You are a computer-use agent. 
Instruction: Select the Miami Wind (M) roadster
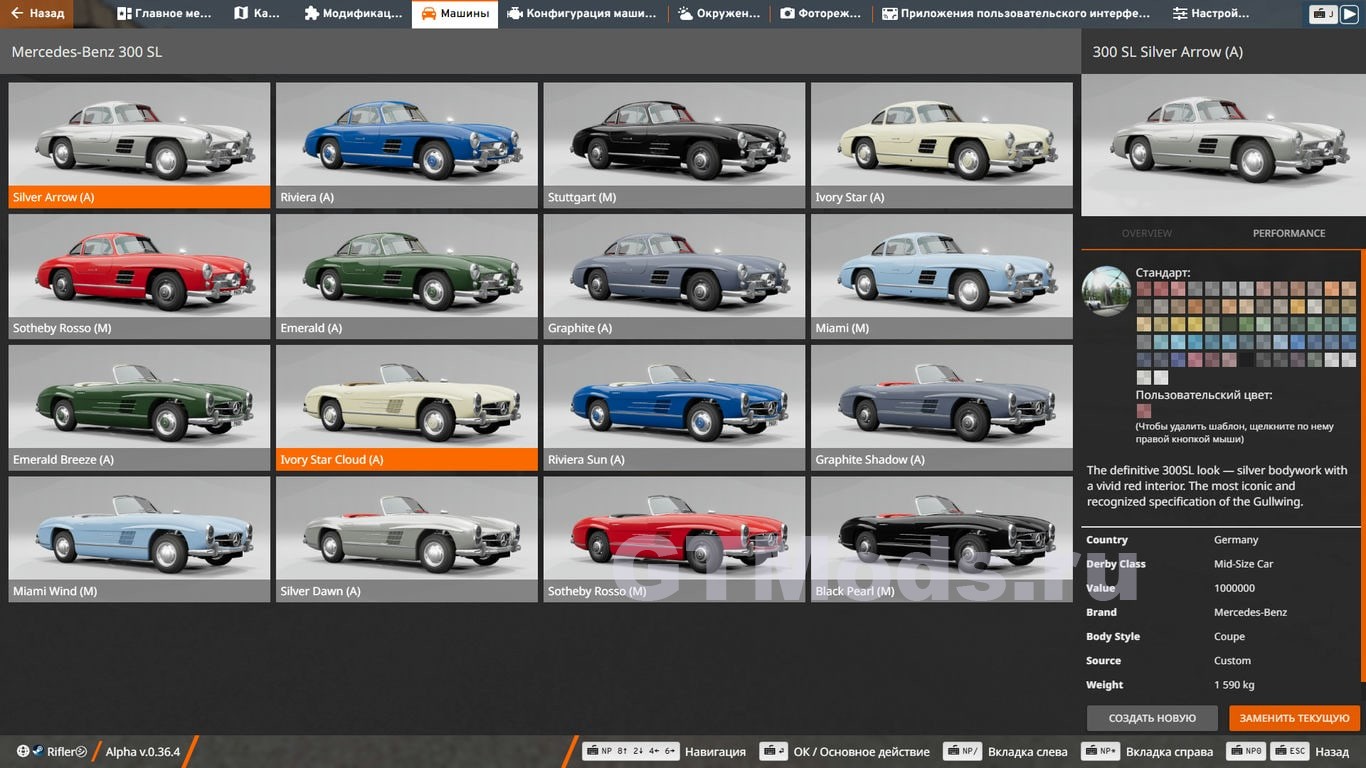pyautogui.click(x=139, y=539)
